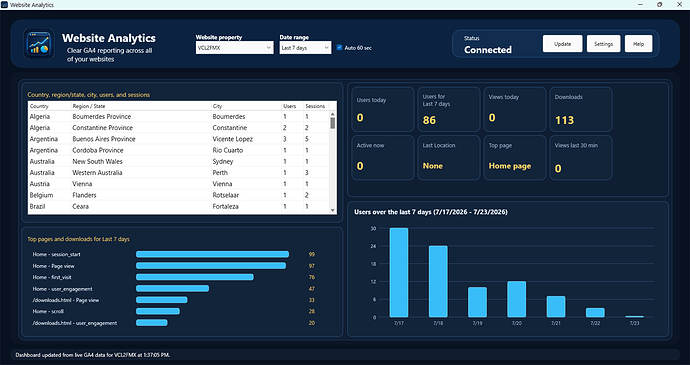Click table scrollbar up arrow
This screenshot has width=690, height=365.
pos(333,114)
